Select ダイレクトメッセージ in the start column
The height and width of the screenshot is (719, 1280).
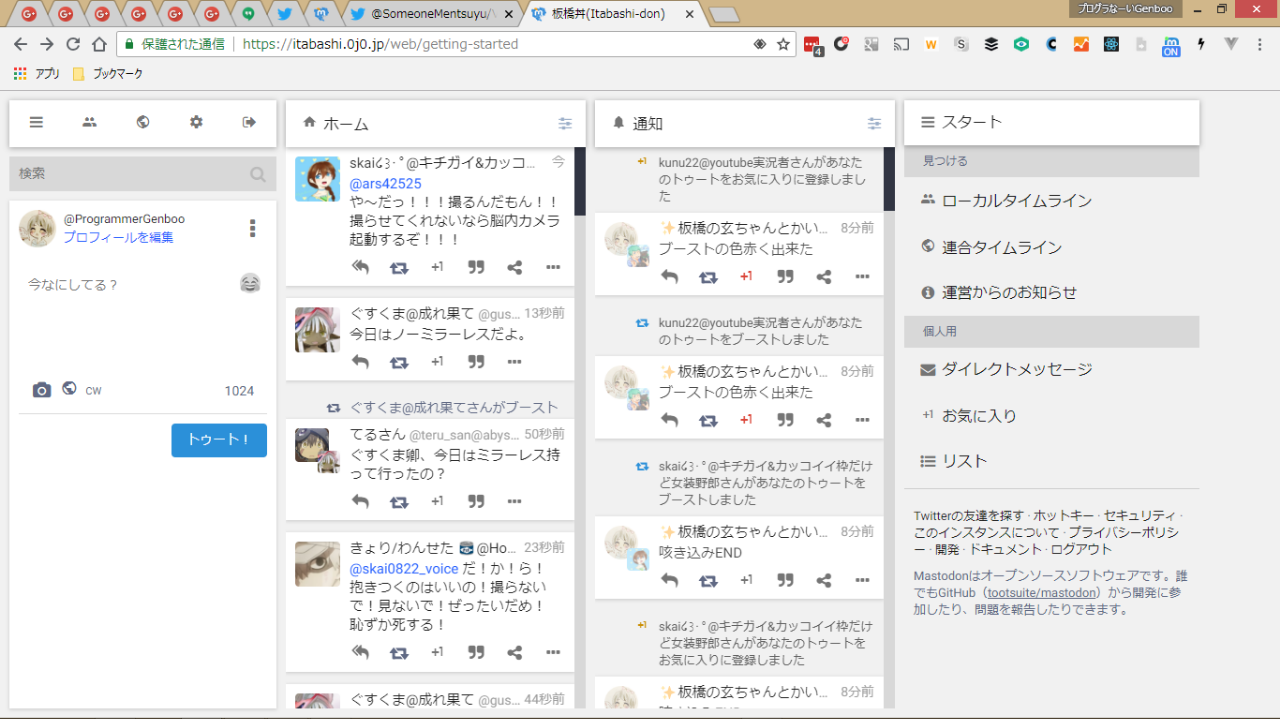tap(1016, 370)
